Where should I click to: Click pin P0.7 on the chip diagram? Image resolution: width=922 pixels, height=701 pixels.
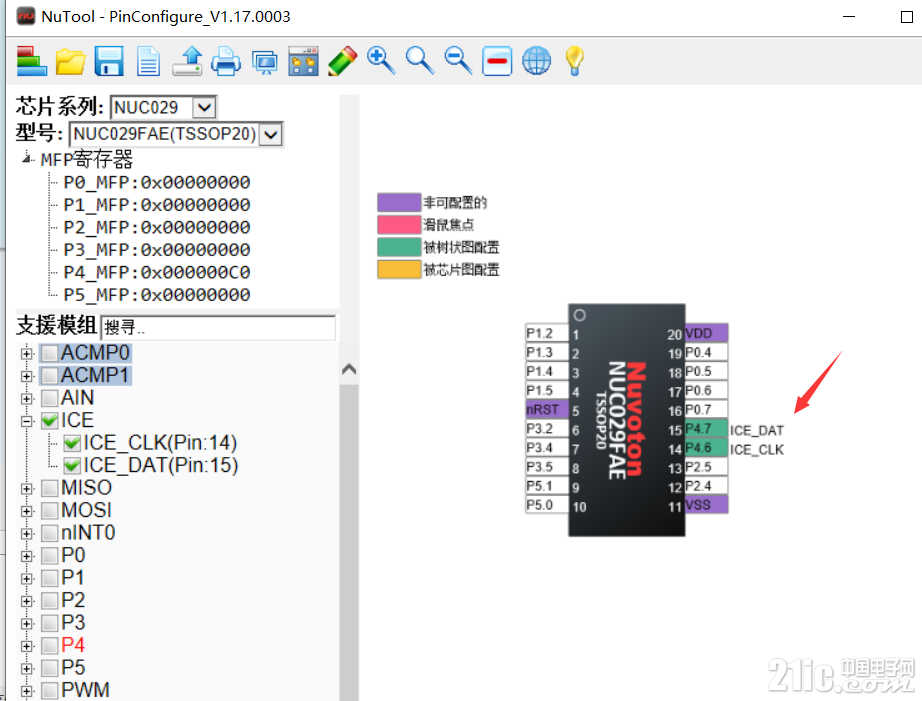706,409
